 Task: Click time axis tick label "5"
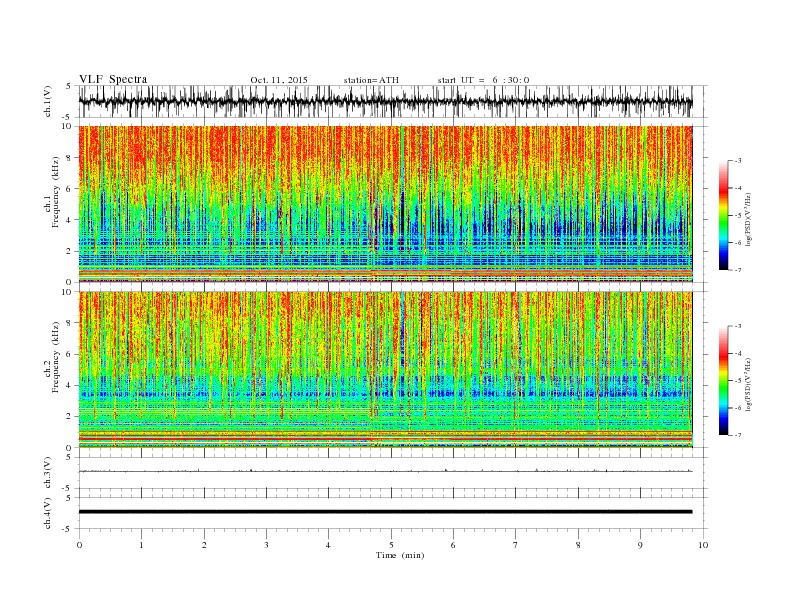(x=391, y=545)
